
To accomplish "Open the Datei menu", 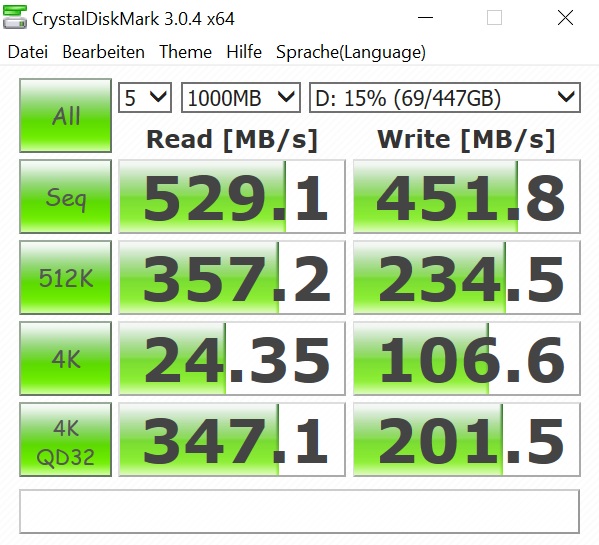I will point(28,52).
